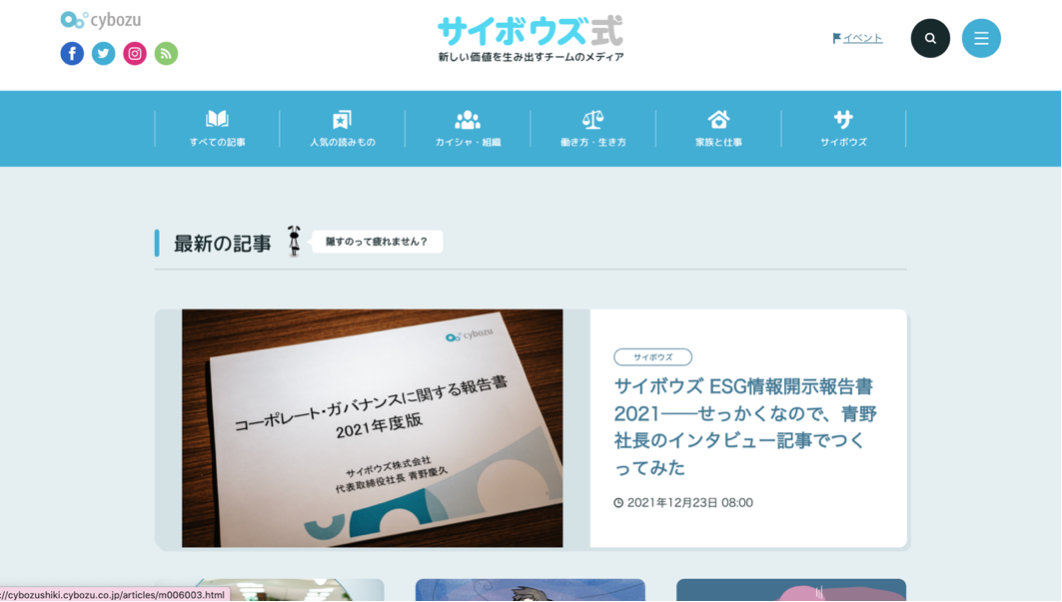Open the Twitter social icon

point(104,54)
